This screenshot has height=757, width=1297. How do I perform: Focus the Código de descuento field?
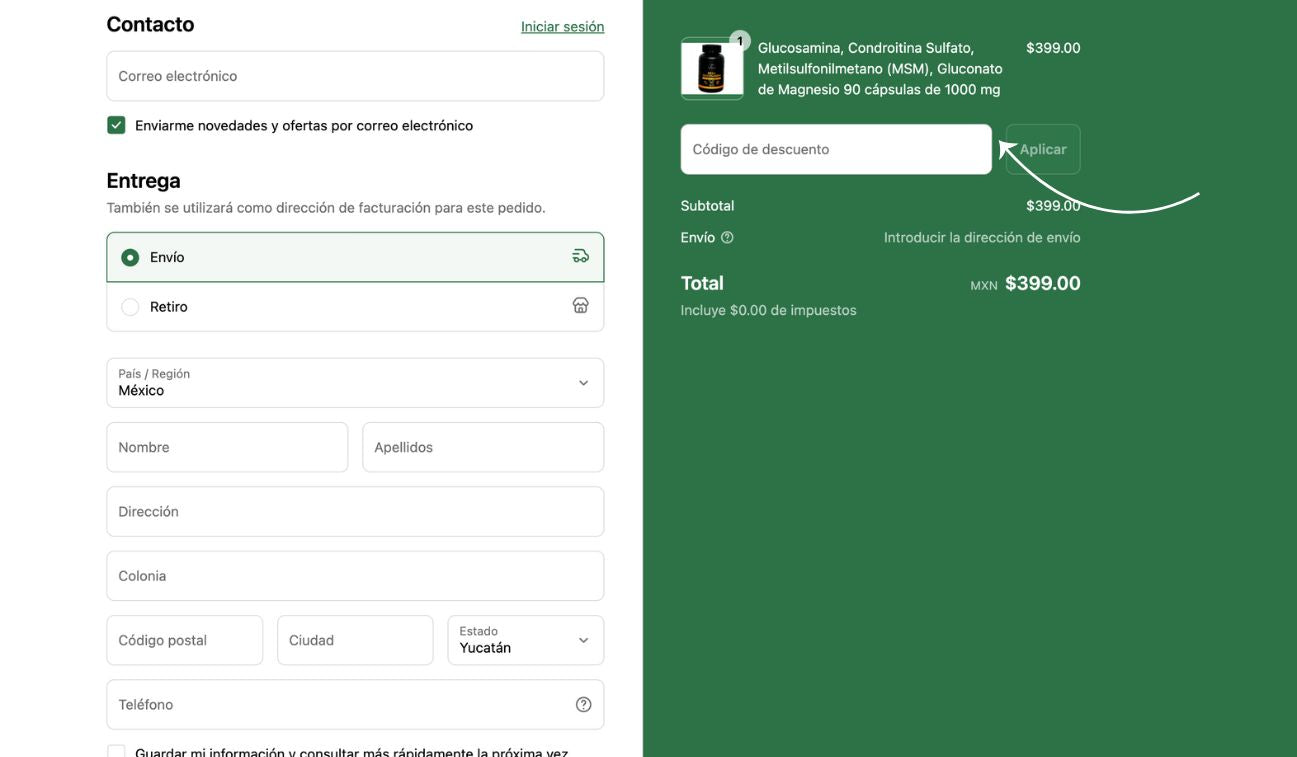835,149
